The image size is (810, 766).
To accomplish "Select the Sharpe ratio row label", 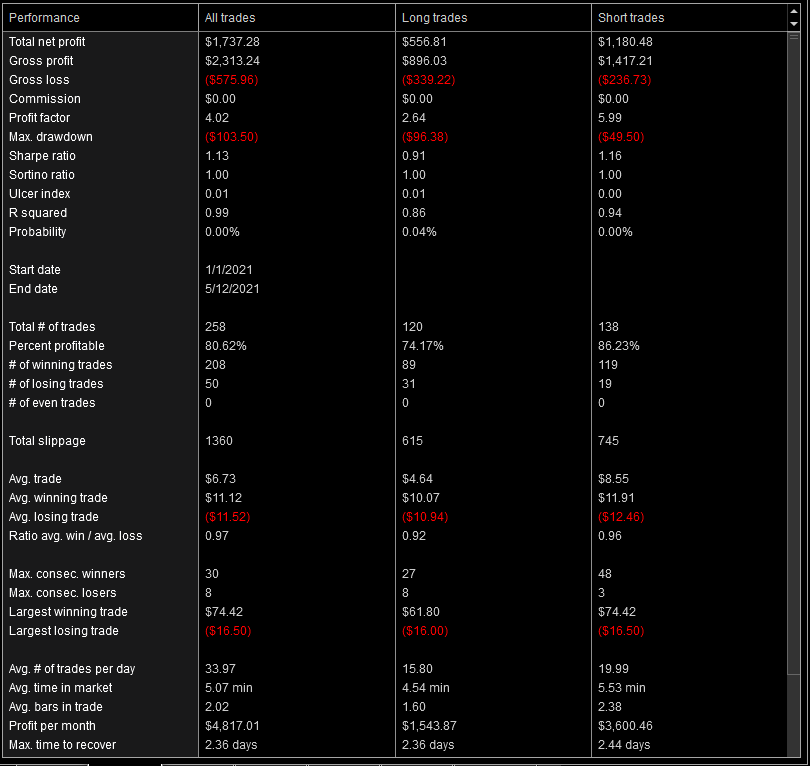I will coord(42,156).
